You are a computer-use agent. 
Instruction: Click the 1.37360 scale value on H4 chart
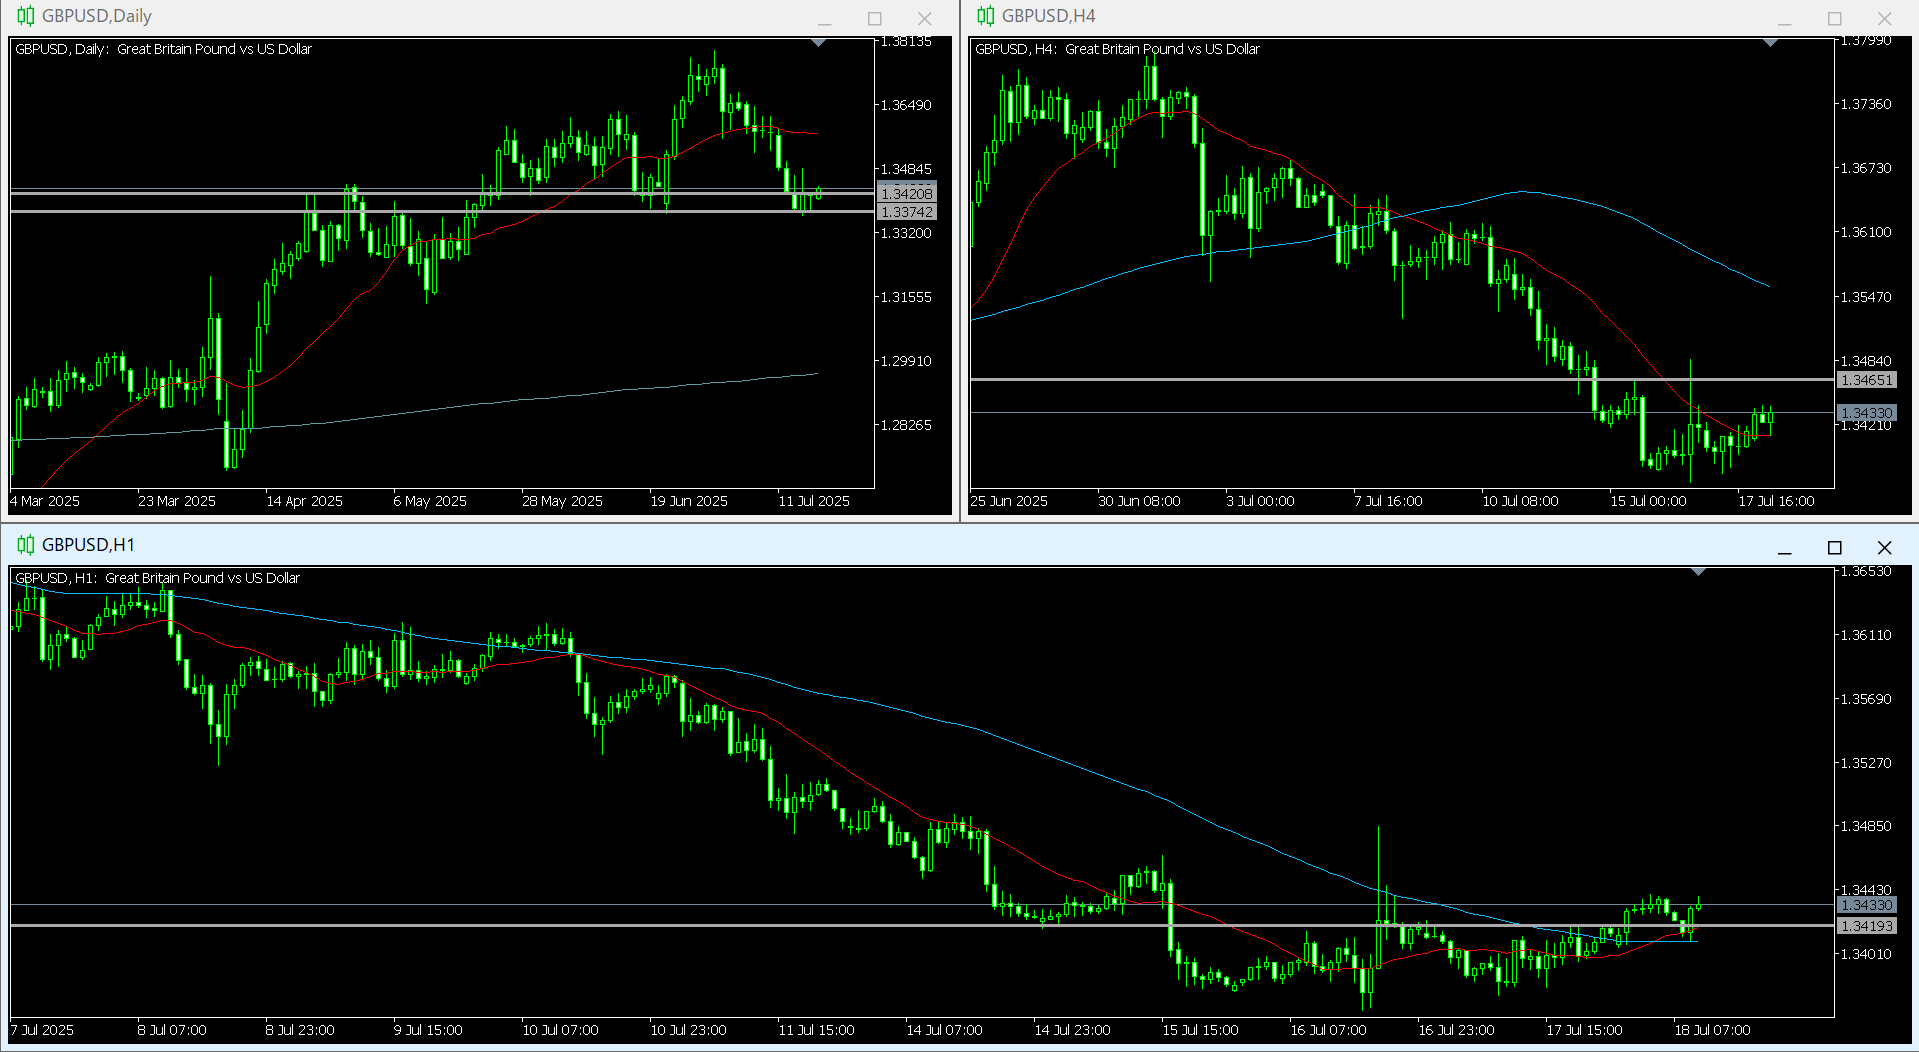pos(1866,104)
